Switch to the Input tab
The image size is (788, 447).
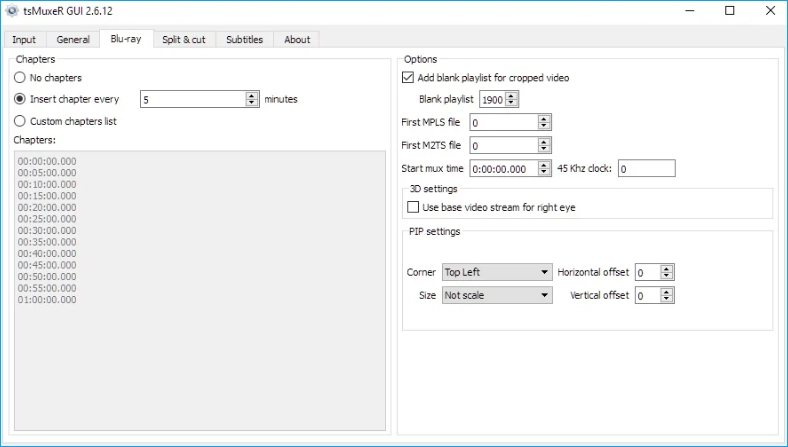tap(24, 40)
